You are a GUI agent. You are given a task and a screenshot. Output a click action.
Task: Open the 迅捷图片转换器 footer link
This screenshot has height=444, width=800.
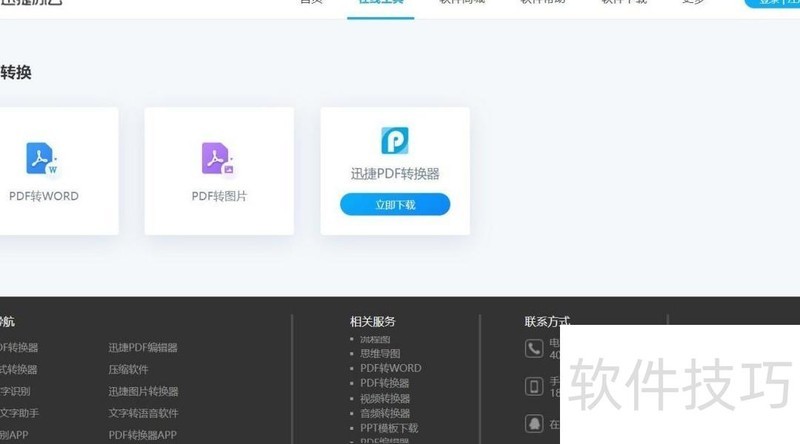point(143,392)
